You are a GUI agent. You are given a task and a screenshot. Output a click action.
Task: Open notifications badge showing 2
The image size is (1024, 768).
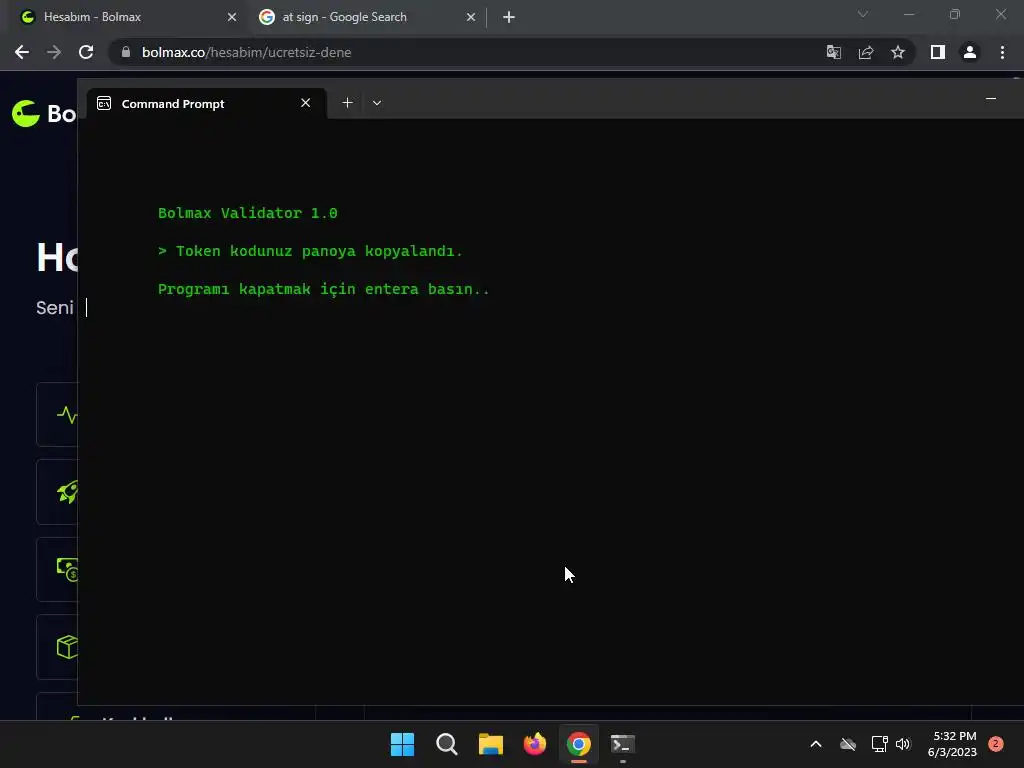(995, 744)
